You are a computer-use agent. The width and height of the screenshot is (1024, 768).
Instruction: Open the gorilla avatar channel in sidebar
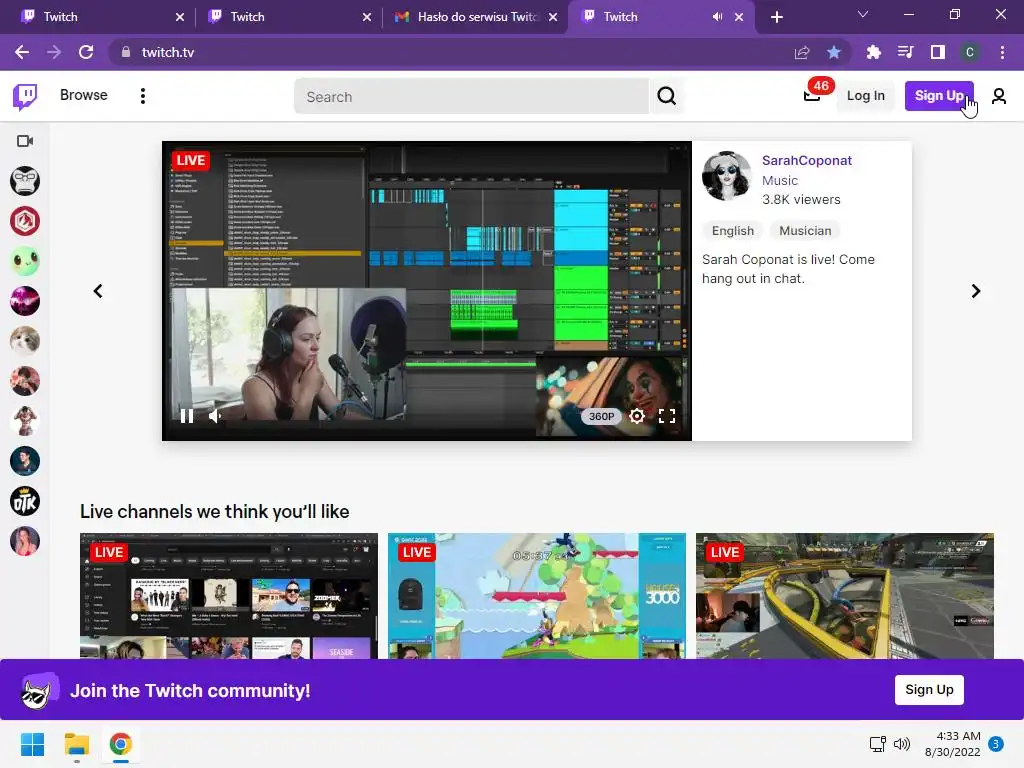point(25,181)
